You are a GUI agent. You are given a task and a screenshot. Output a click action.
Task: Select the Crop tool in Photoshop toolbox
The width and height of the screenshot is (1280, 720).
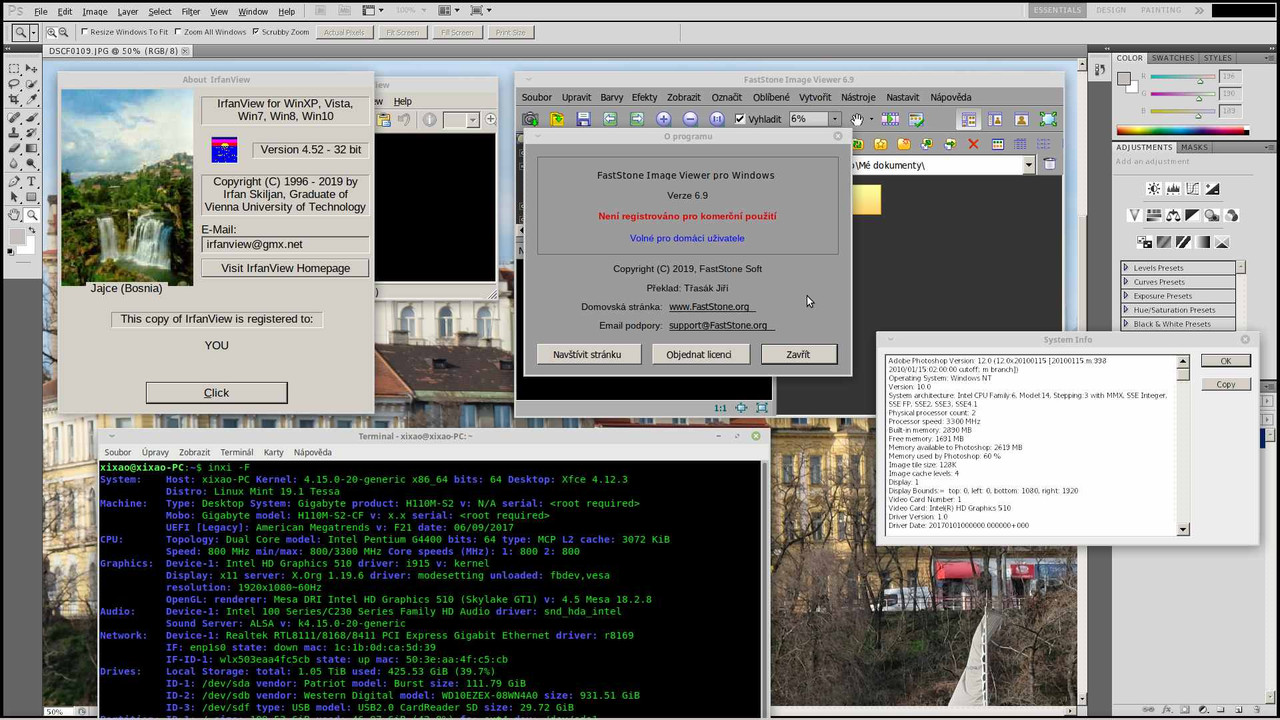(14, 99)
